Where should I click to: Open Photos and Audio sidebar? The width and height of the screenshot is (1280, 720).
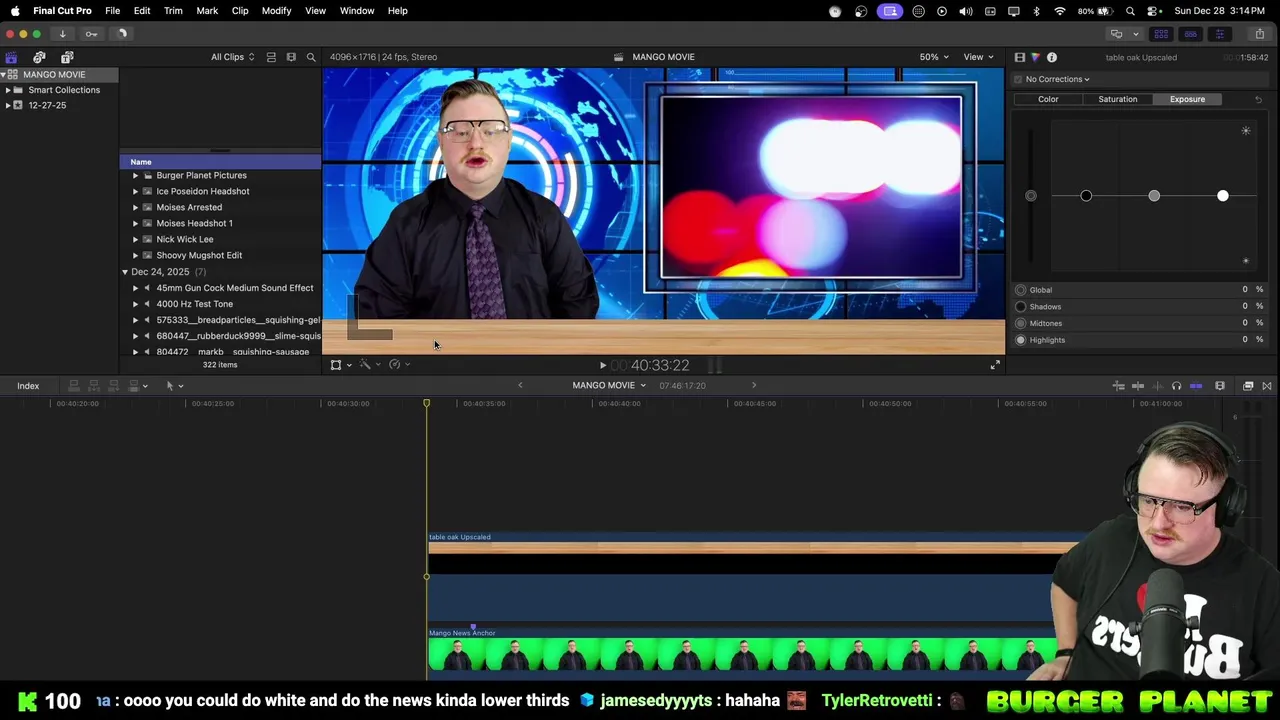coord(39,57)
